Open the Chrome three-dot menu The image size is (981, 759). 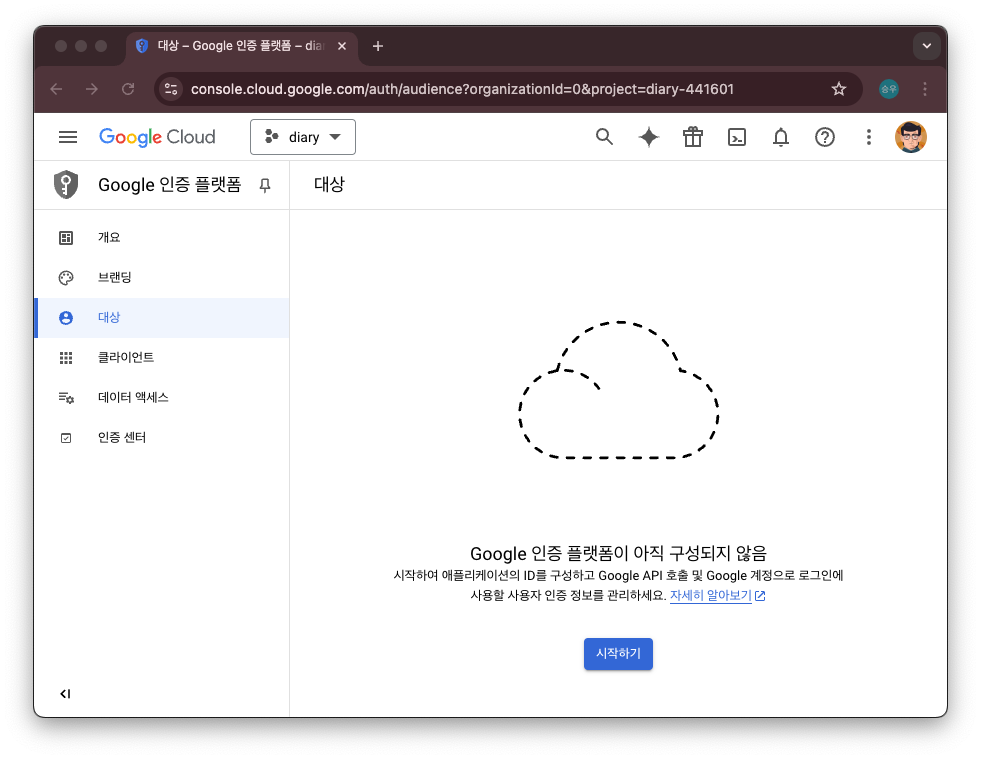pyautogui.click(x=925, y=89)
